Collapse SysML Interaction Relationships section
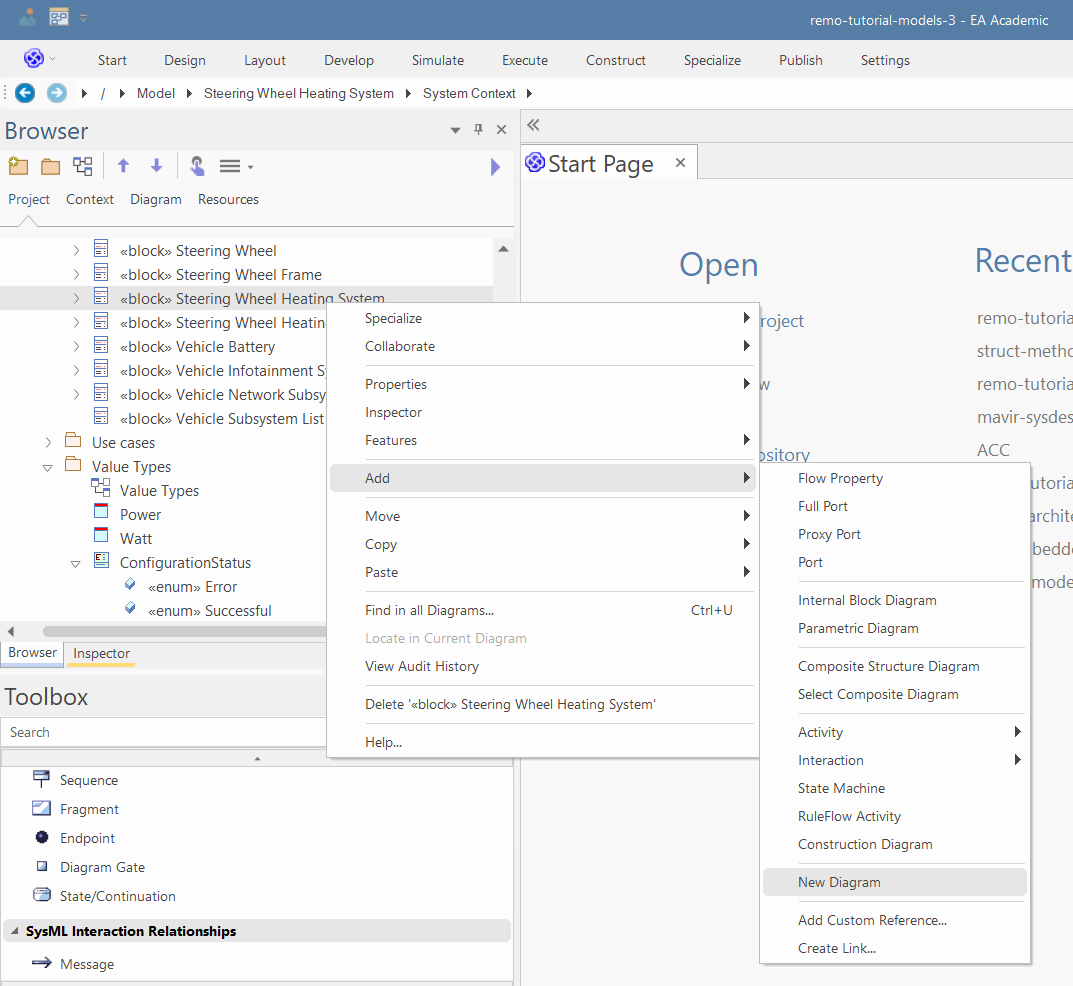The image size is (1073, 986). 15,931
